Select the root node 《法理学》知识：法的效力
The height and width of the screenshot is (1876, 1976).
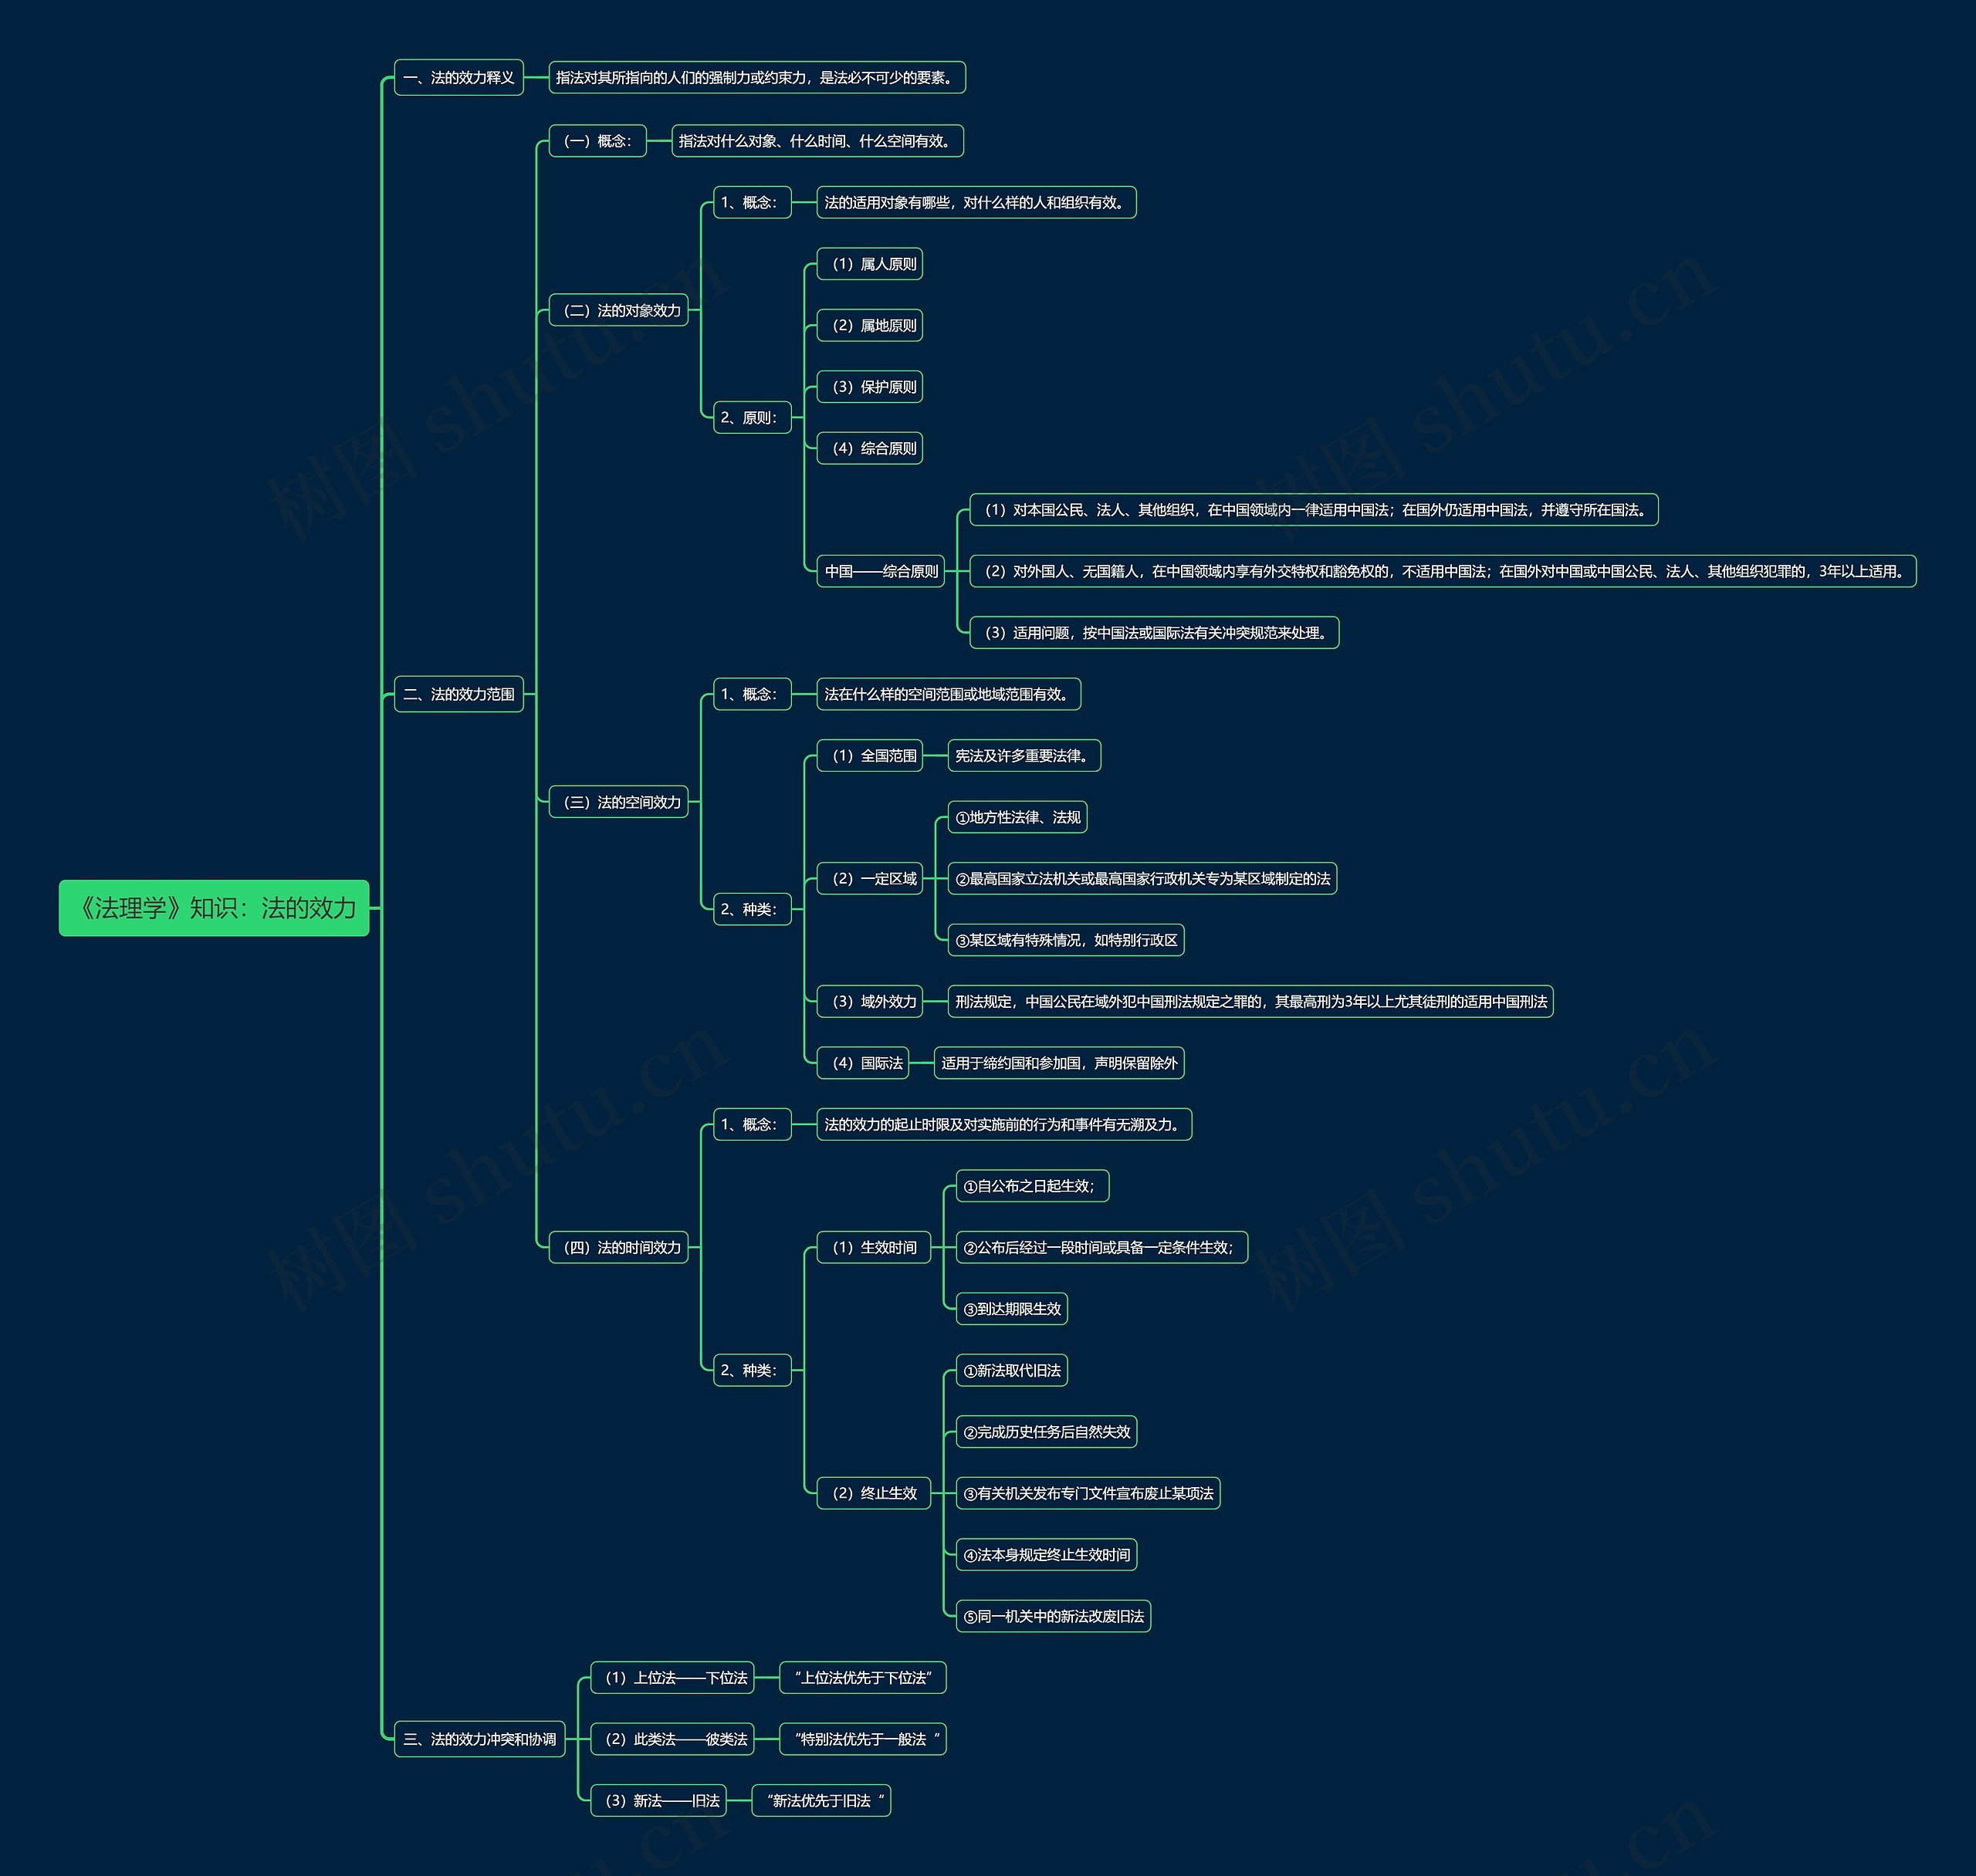[x=214, y=908]
